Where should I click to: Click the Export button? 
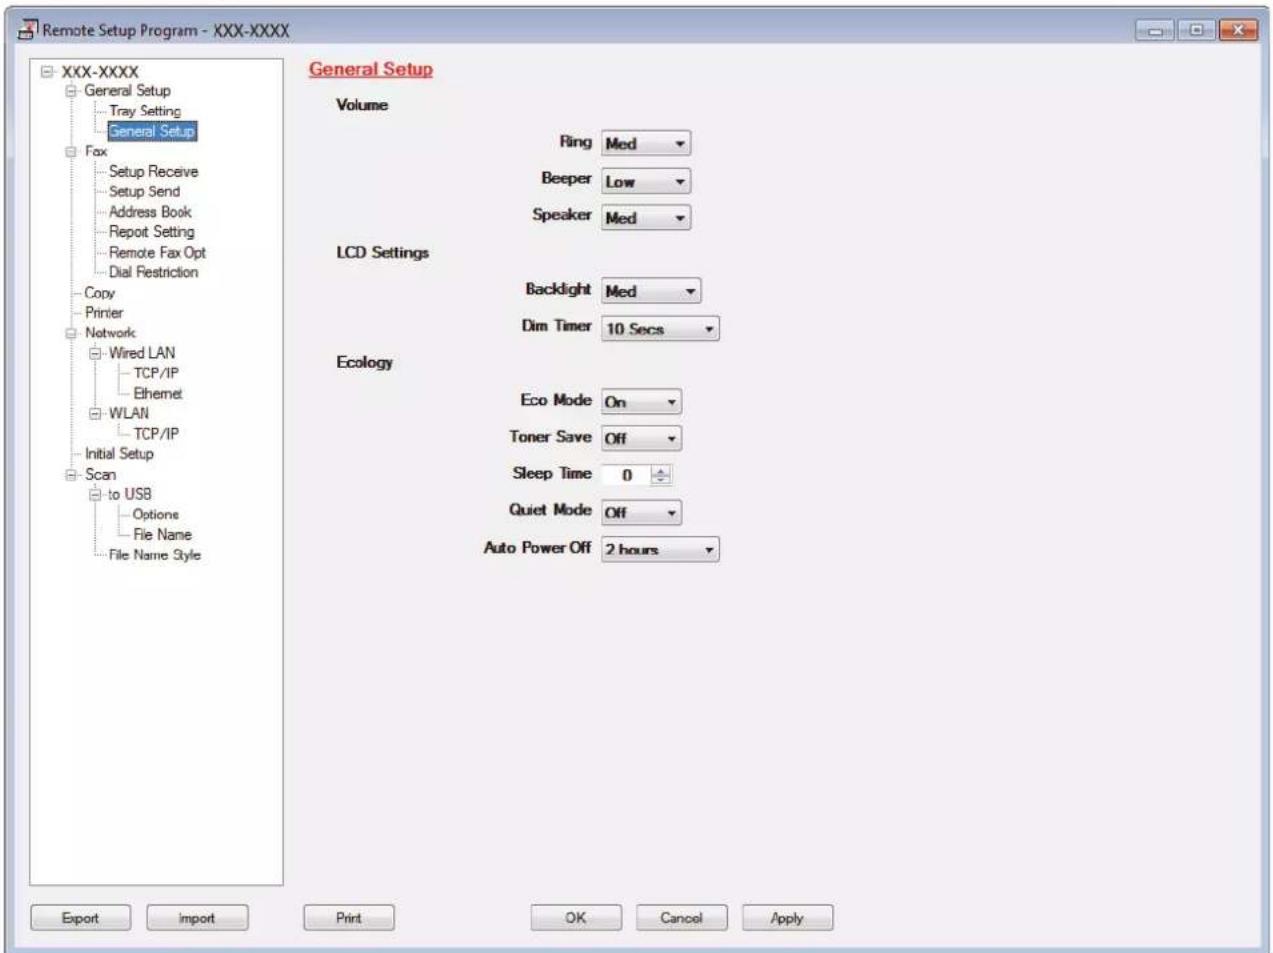pyautogui.click(x=80, y=918)
